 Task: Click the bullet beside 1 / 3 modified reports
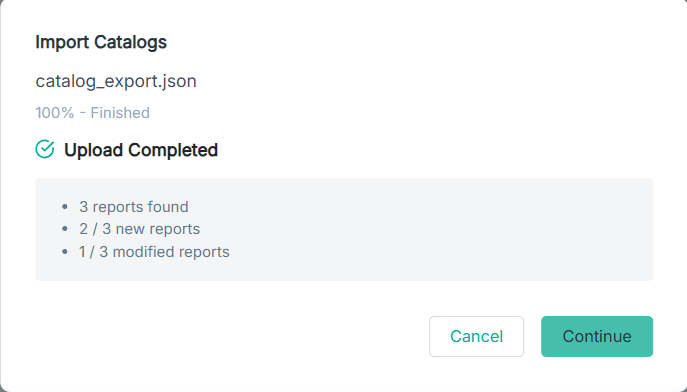[65, 252]
